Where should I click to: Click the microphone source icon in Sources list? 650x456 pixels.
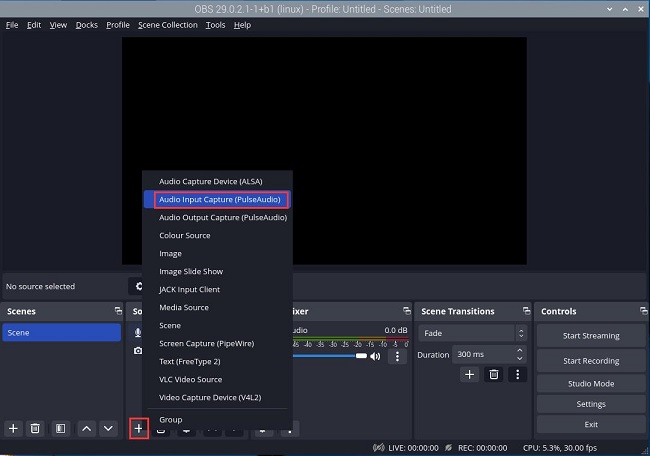[138, 332]
